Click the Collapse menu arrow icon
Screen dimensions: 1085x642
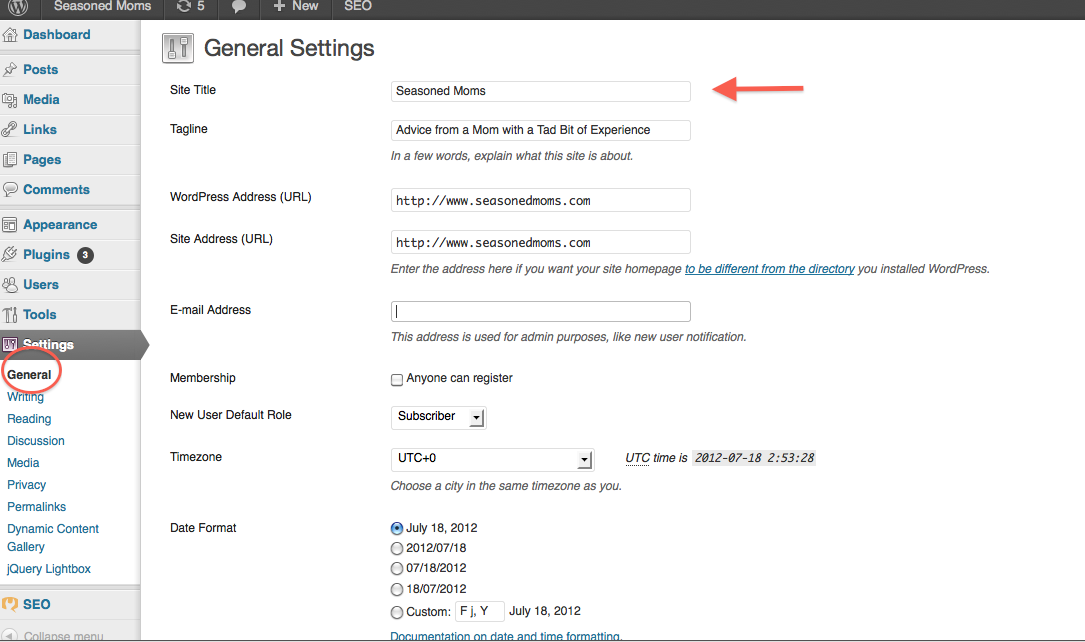[10, 635]
